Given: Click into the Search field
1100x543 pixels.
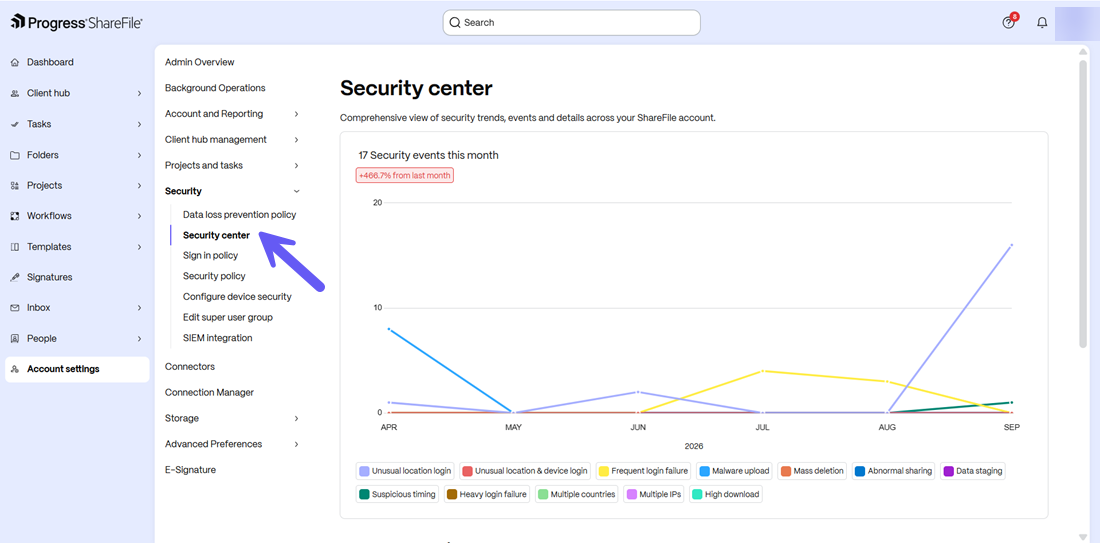Looking at the screenshot, I should (572, 22).
